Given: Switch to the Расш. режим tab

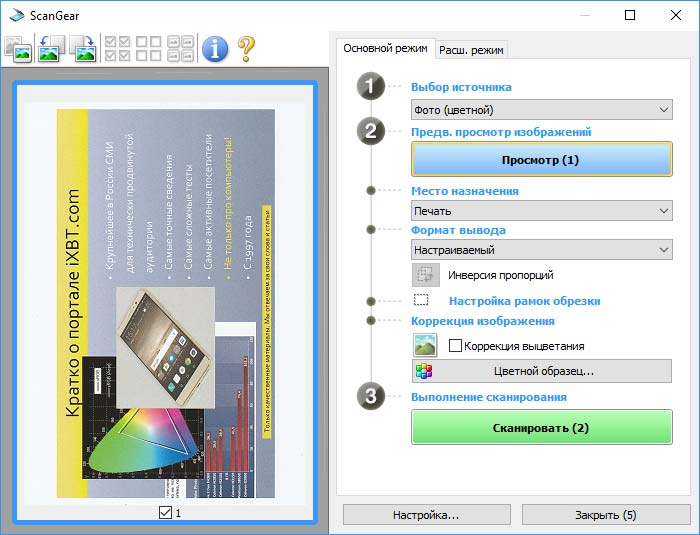Looking at the screenshot, I should click(x=471, y=50).
